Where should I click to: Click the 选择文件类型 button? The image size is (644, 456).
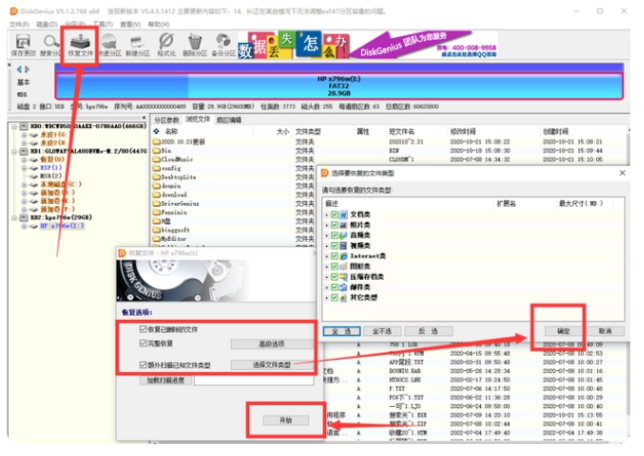[x=272, y=364]
